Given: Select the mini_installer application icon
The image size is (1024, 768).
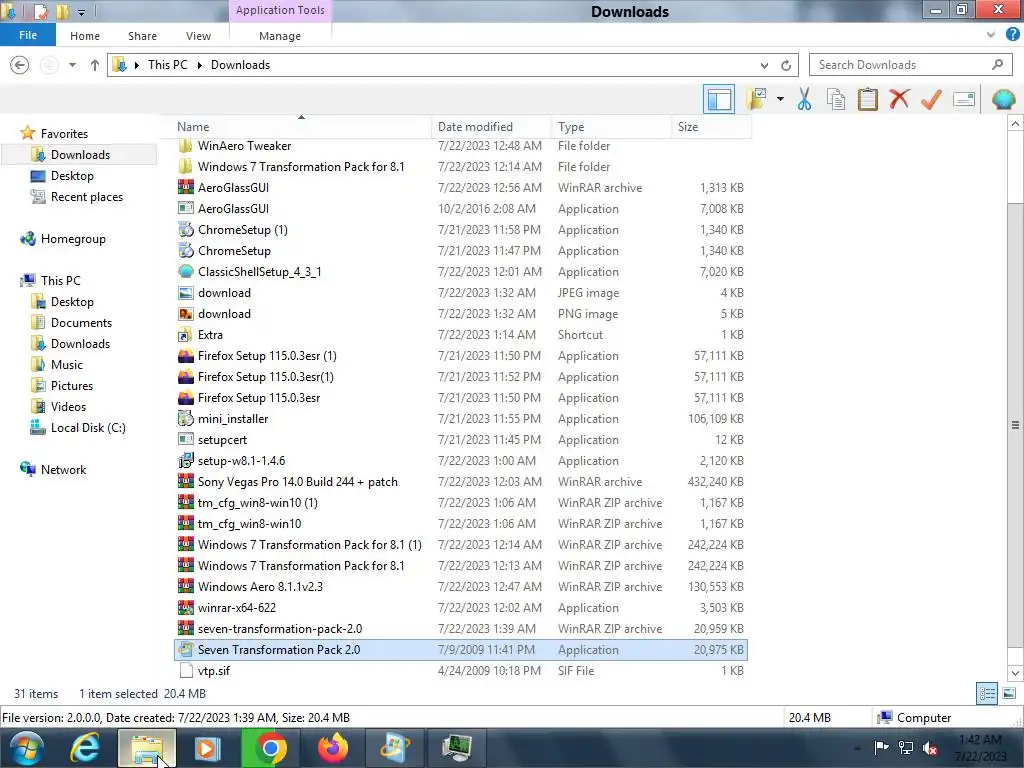Looking at the screenshot, I should [x=186, y=419].
